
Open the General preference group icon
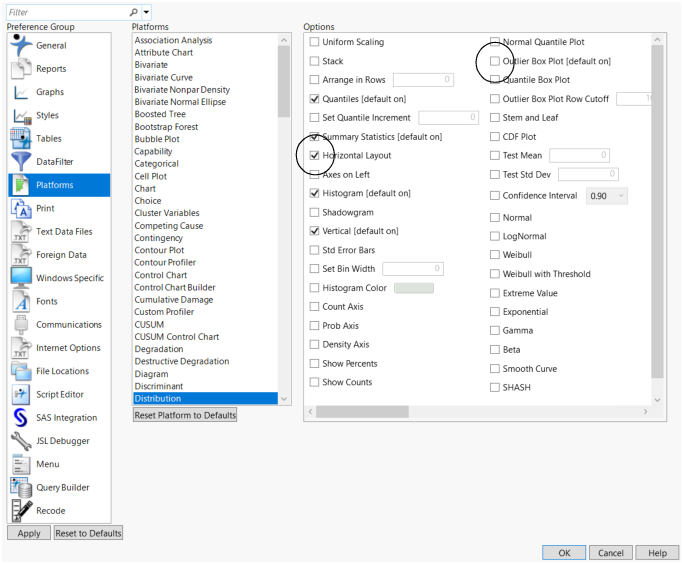pos(21,45)
